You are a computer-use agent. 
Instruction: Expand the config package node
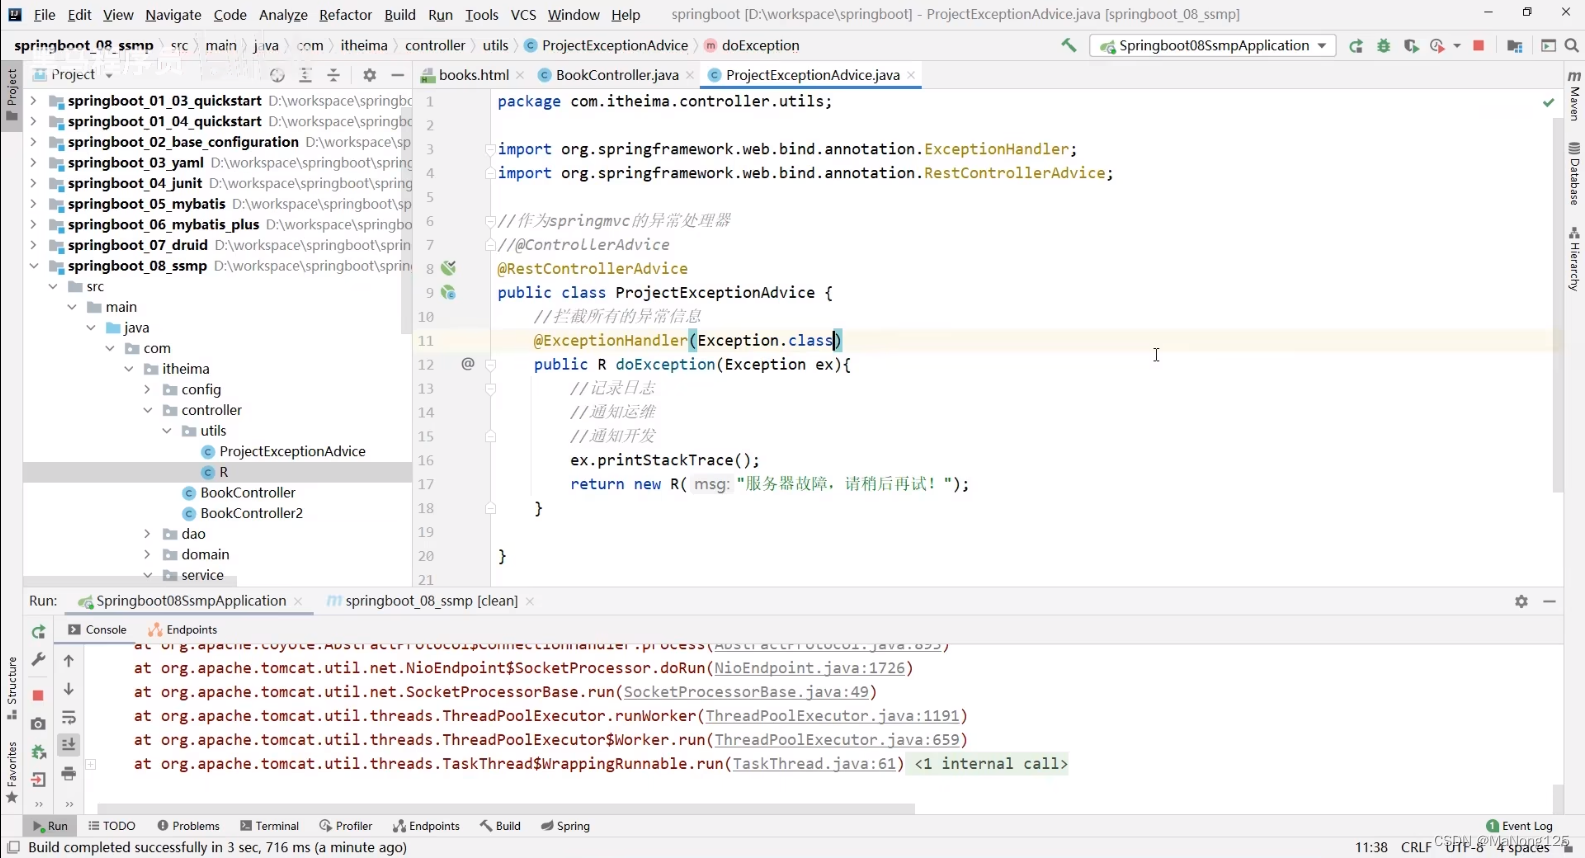point(147,390)
